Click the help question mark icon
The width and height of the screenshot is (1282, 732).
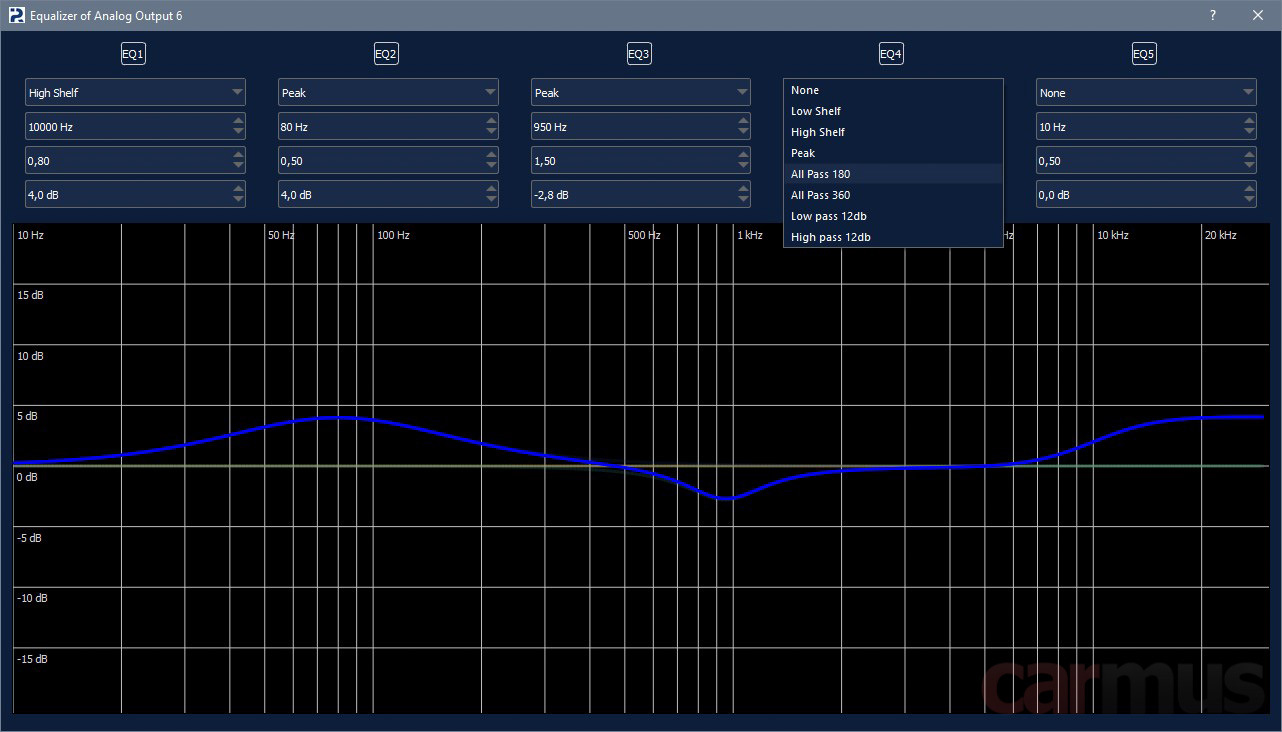[x=1213, y=15]
